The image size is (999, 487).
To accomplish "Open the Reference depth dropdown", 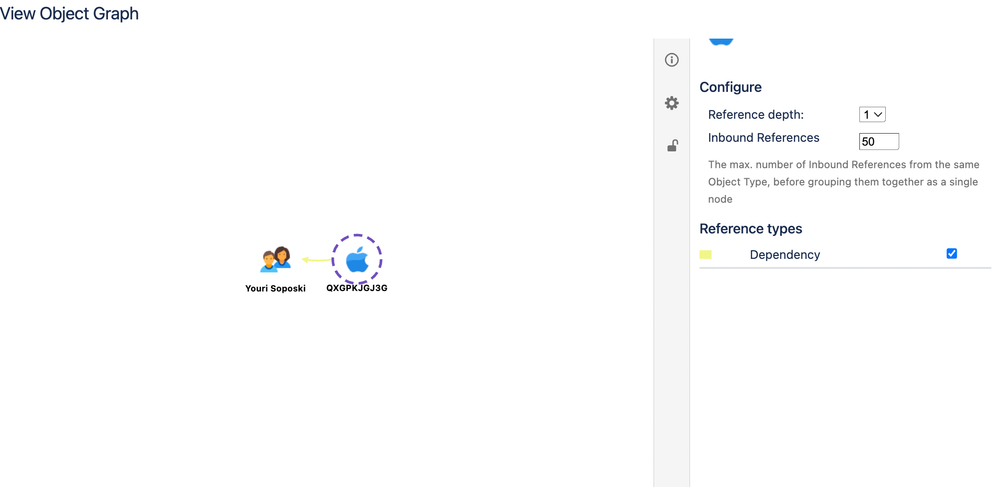I will (872, 115).
